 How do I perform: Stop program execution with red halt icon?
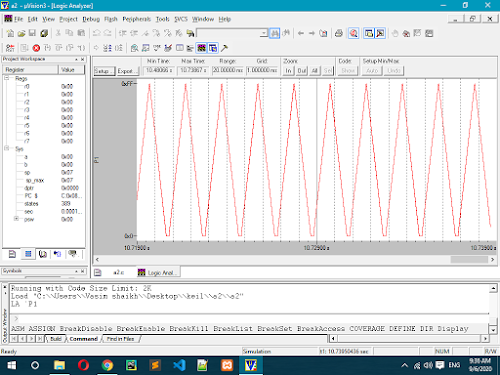(x=36, y=48)
